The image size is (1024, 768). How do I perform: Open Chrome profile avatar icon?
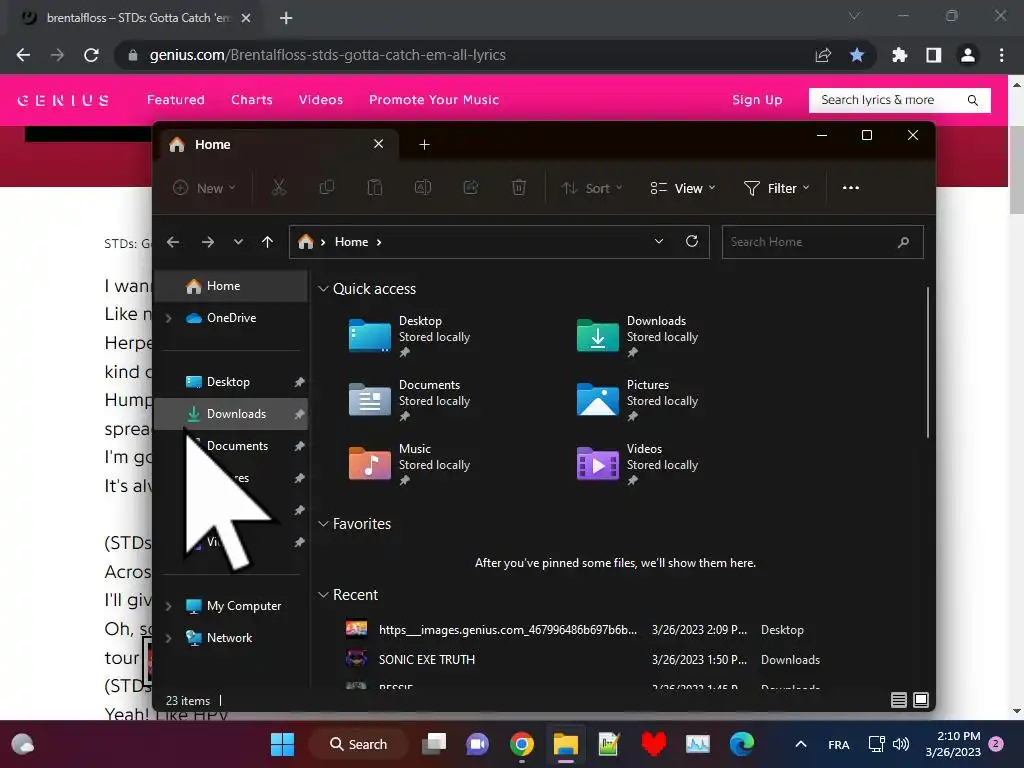click(x=967, y=56)
